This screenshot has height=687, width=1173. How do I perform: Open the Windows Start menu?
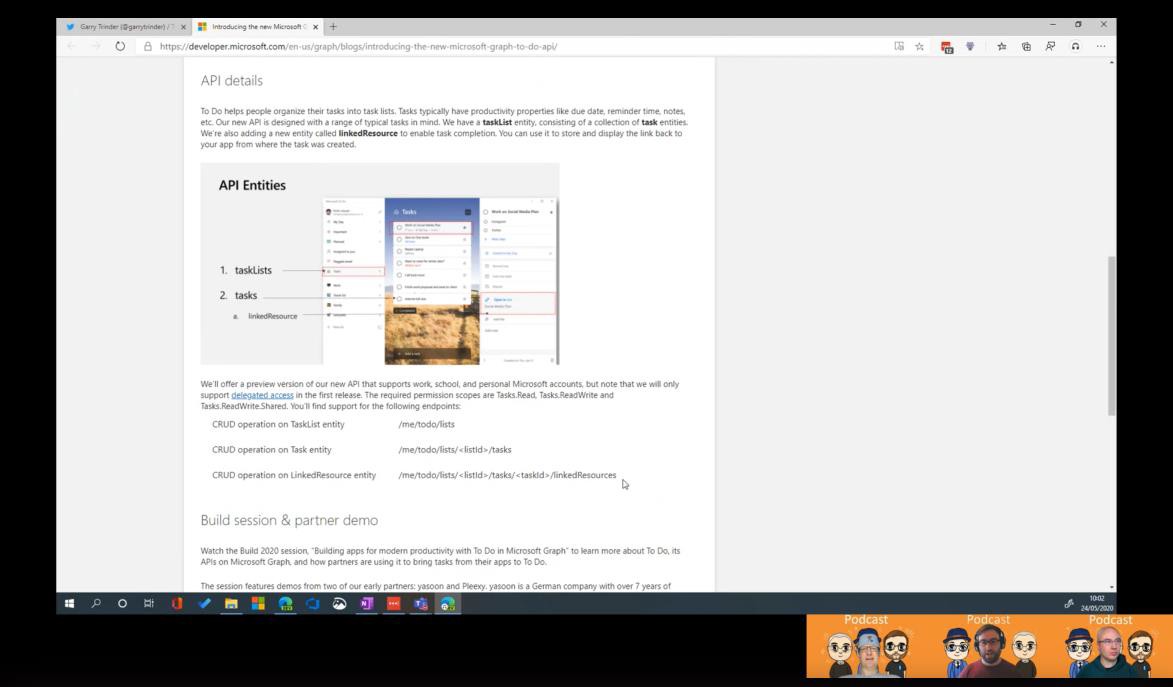70,604
